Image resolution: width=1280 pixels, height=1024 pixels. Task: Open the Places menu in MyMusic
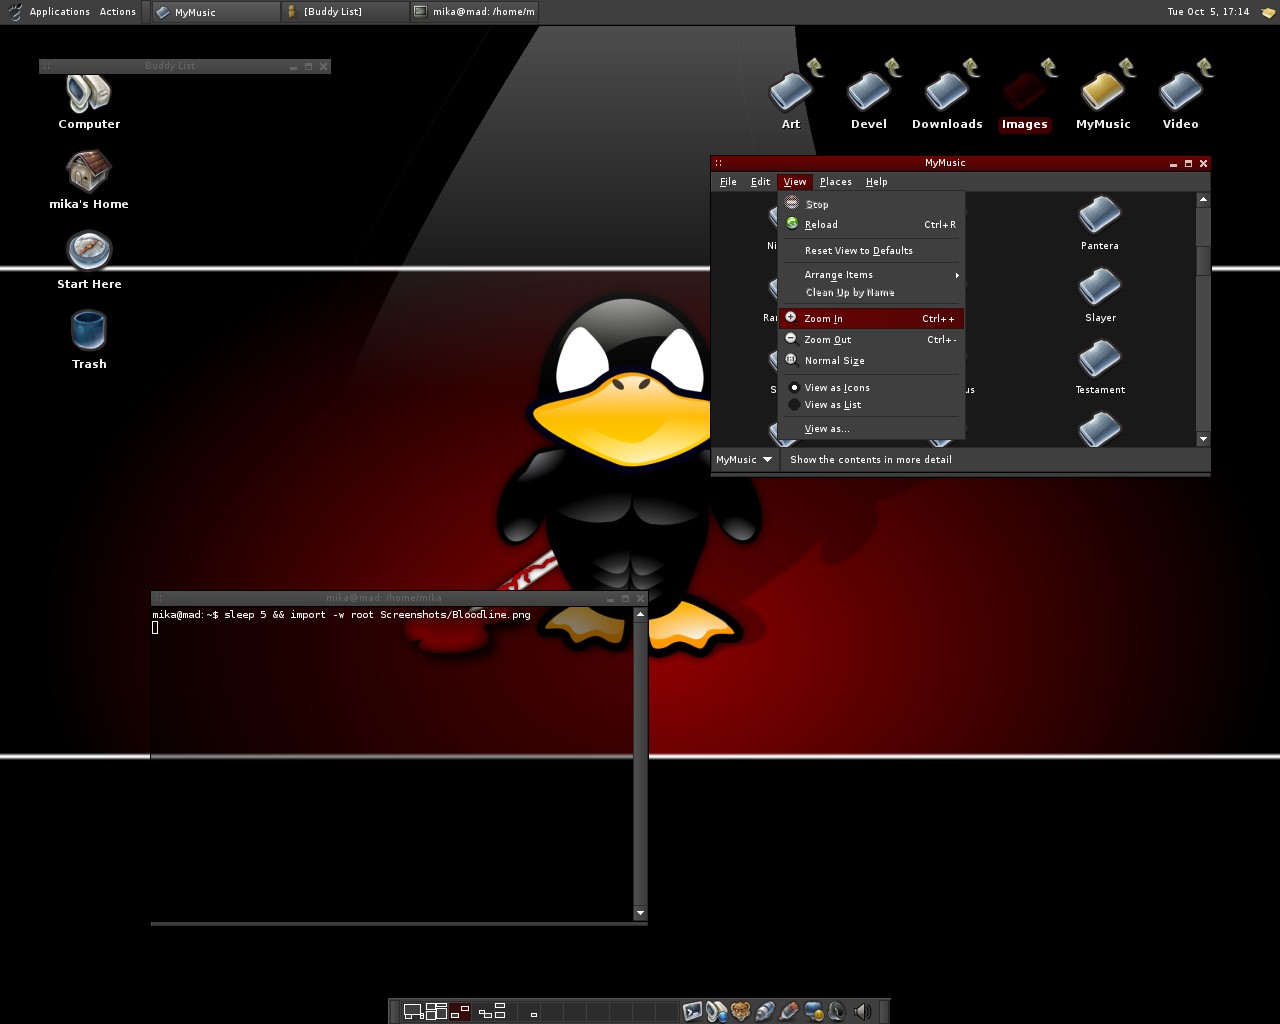[836, 182]
